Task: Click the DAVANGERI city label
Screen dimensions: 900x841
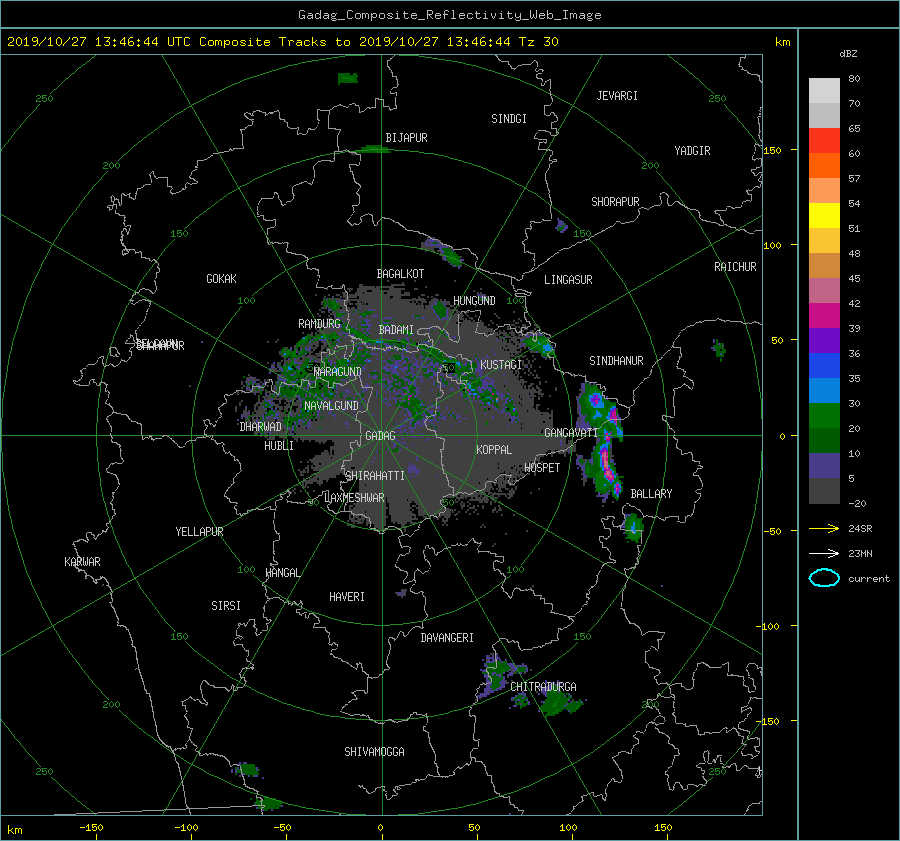Action: pyautogui.click(x=447, y=638)
